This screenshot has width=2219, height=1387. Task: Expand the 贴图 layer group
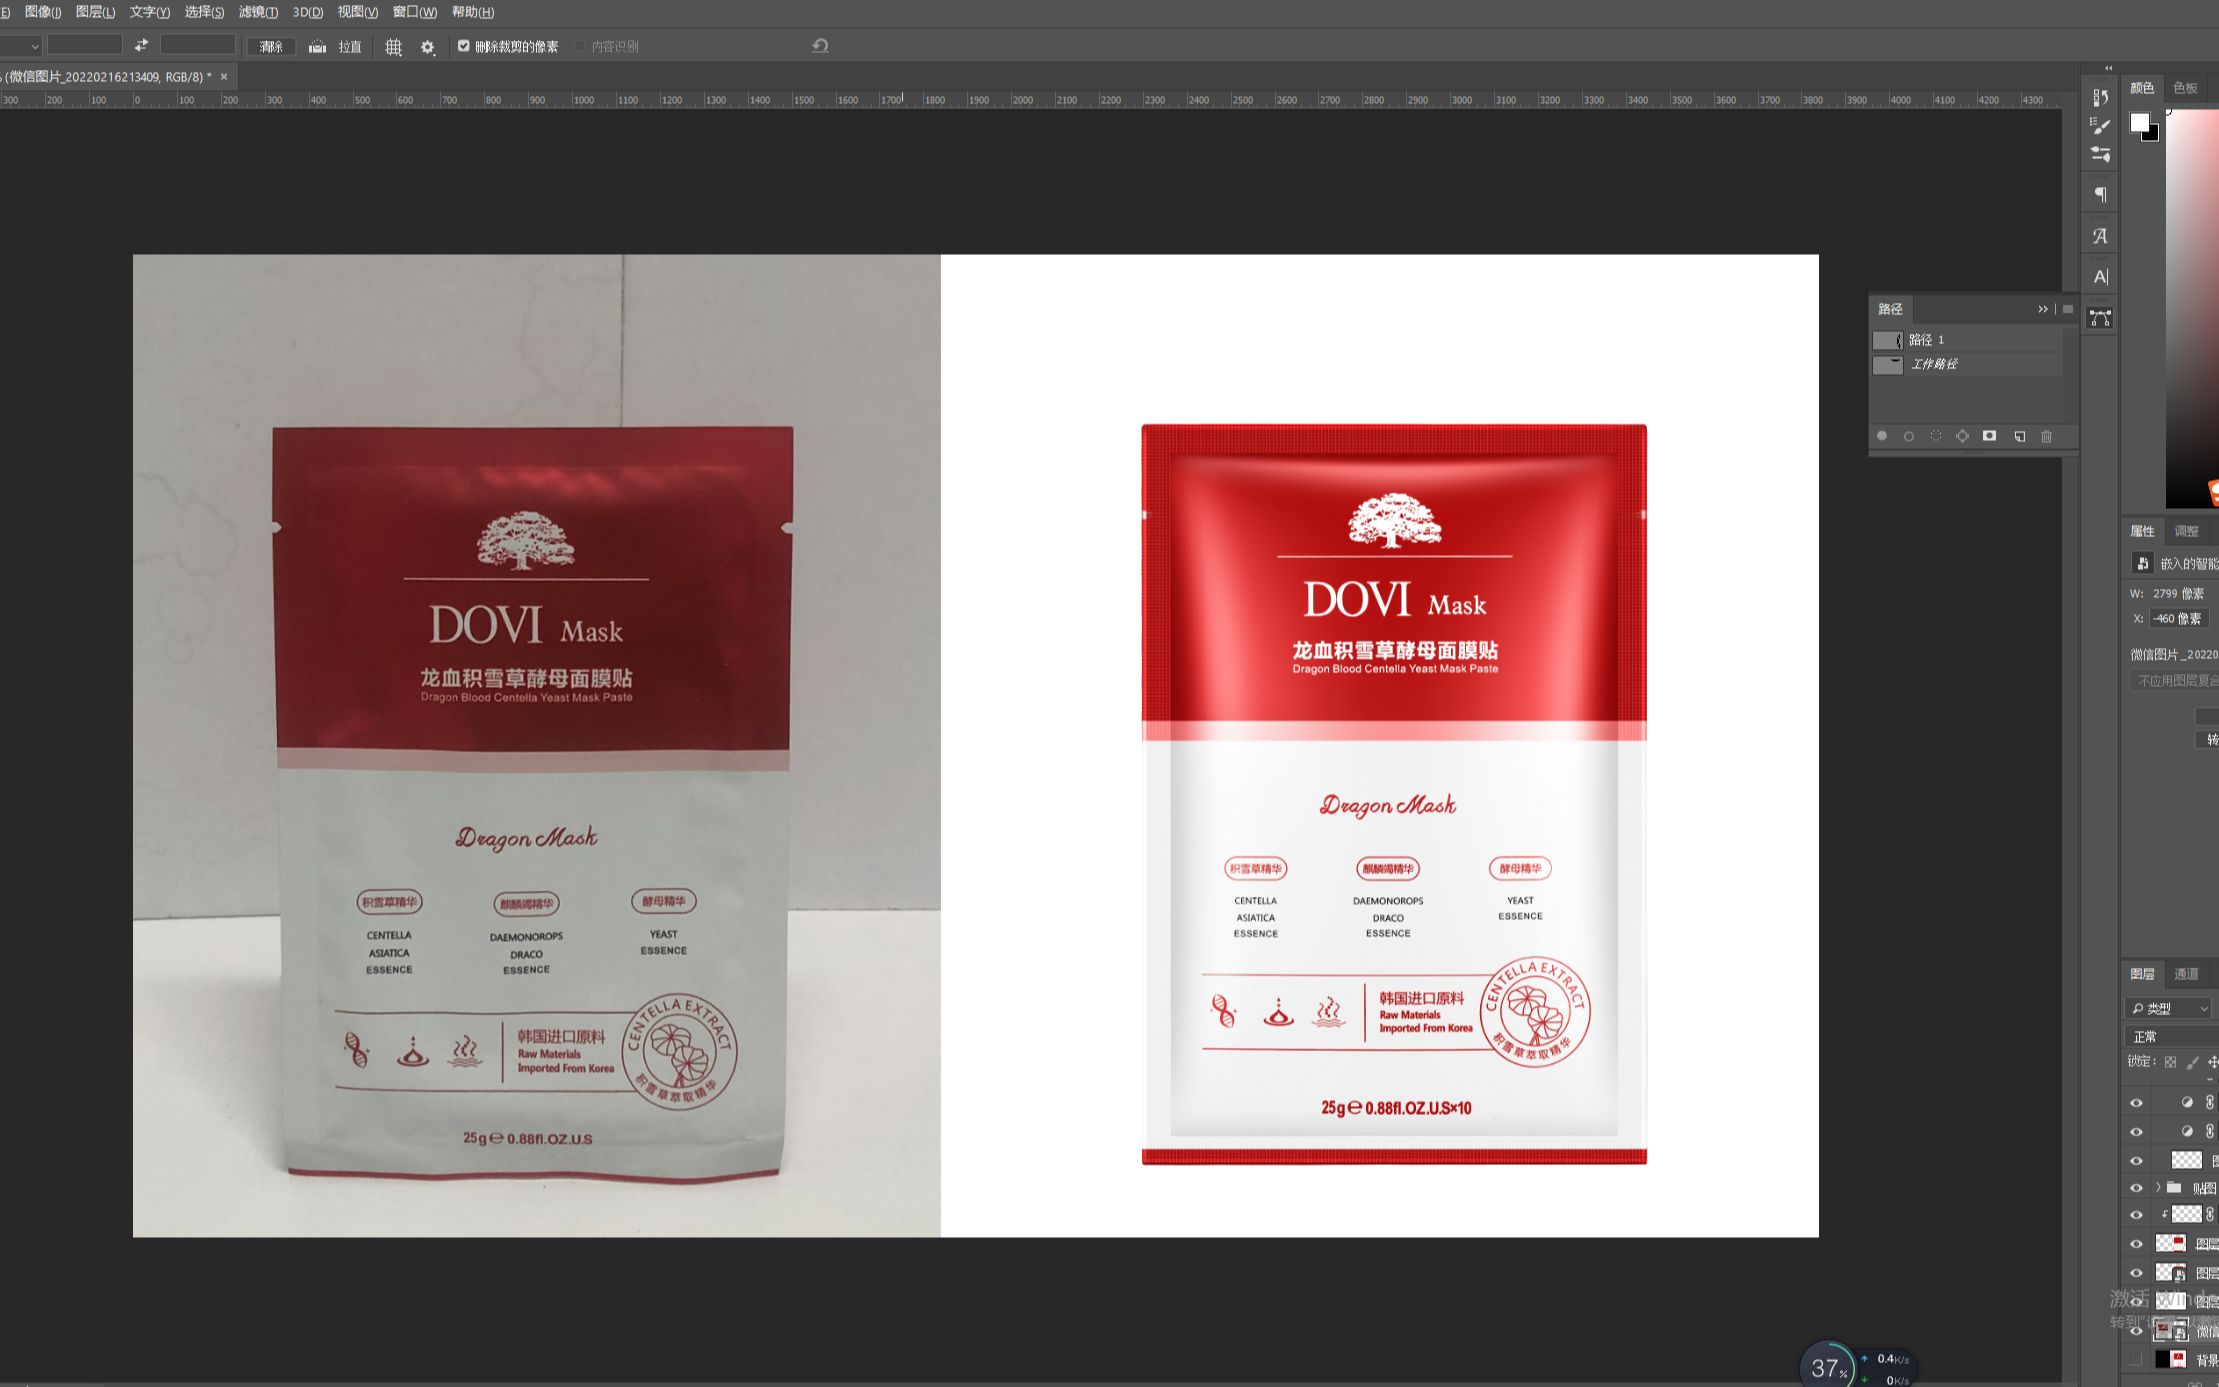coord(2157,1188)
